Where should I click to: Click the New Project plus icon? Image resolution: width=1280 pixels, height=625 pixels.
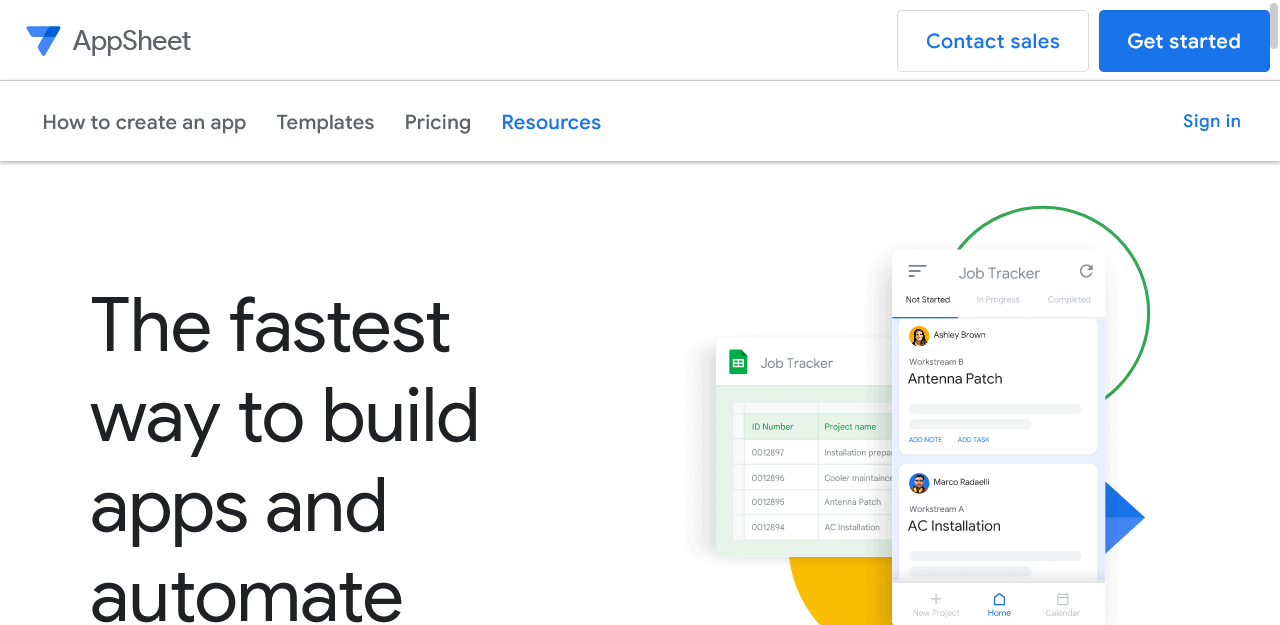click(x=935, y=600)
